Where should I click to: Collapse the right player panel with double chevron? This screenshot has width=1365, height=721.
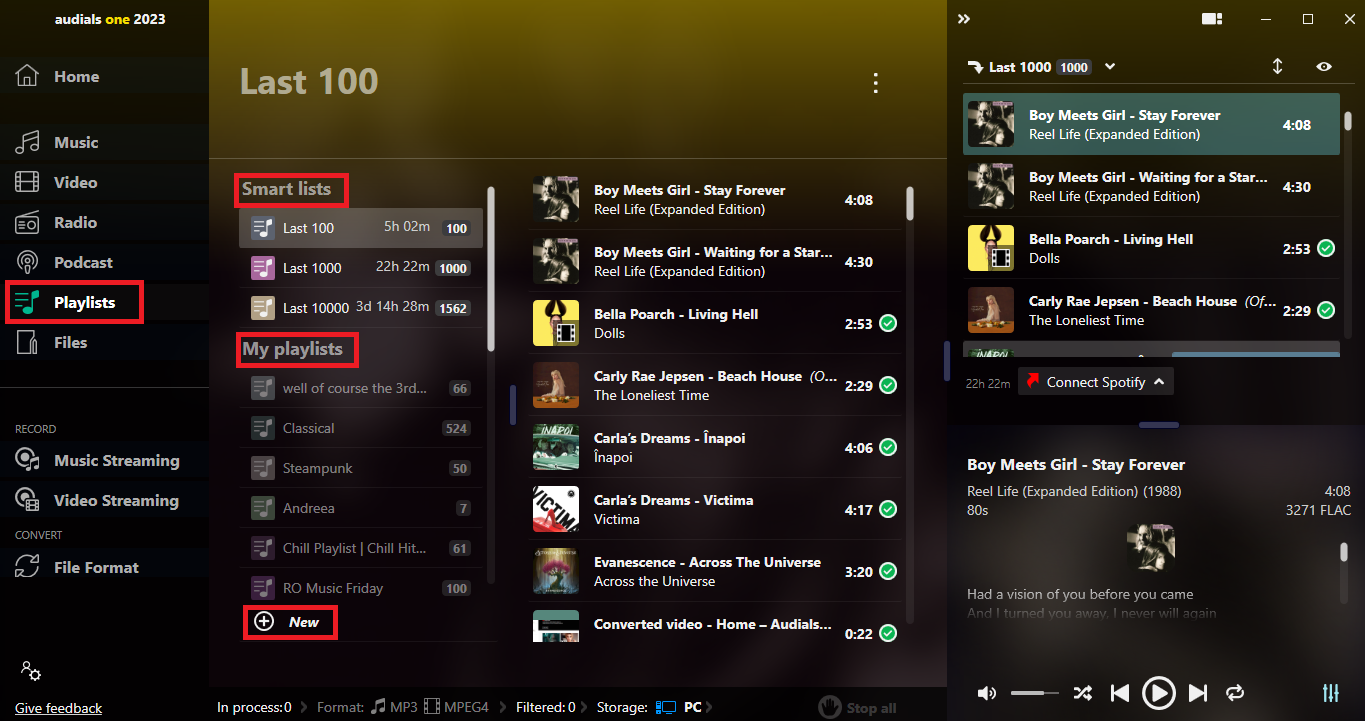[964, 19]
